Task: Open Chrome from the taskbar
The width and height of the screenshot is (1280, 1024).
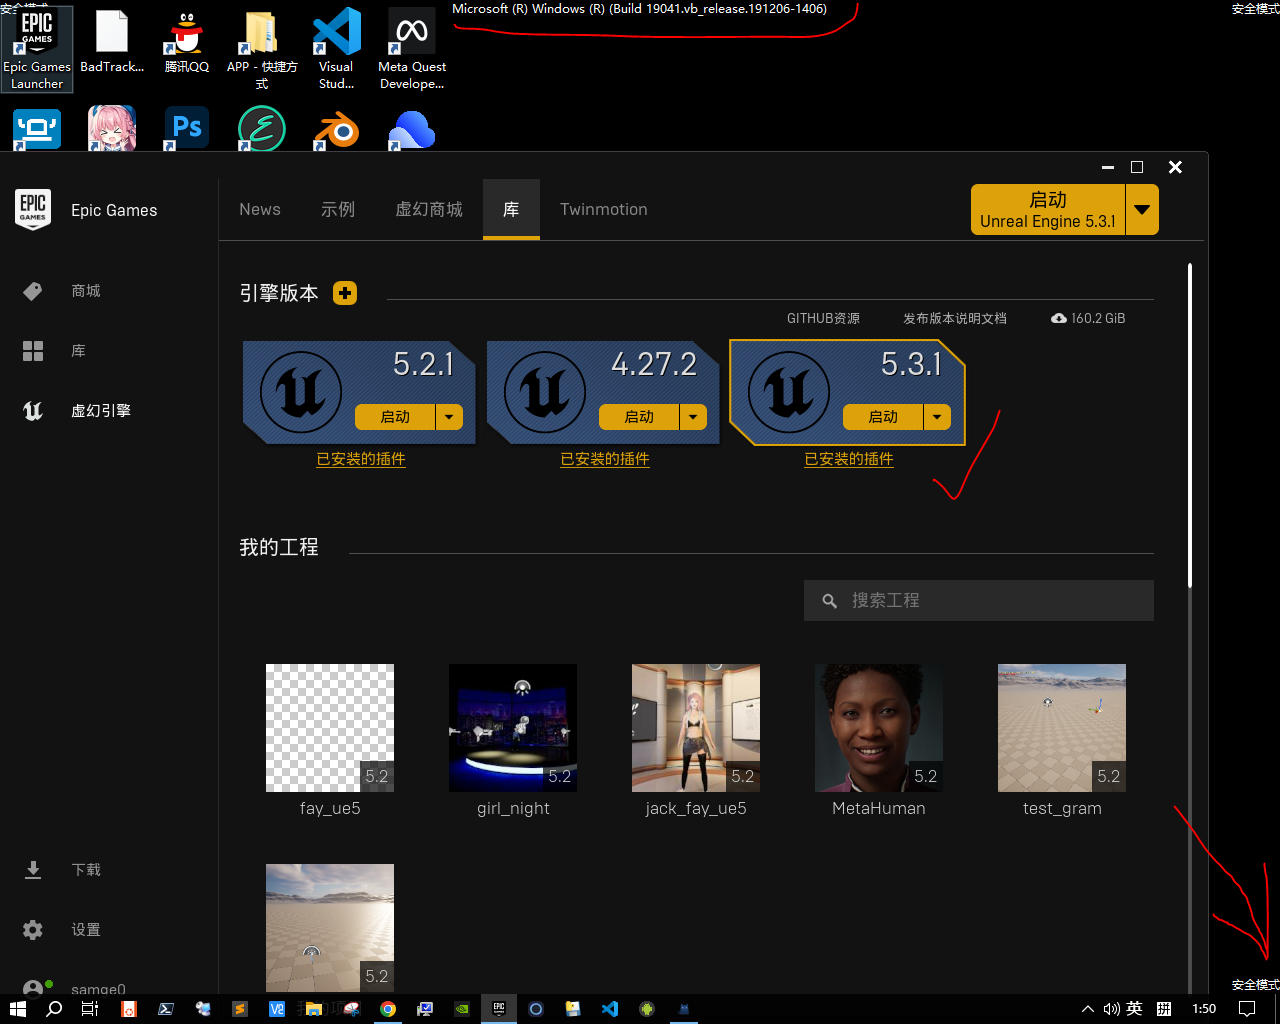Action: (388, 1009)
